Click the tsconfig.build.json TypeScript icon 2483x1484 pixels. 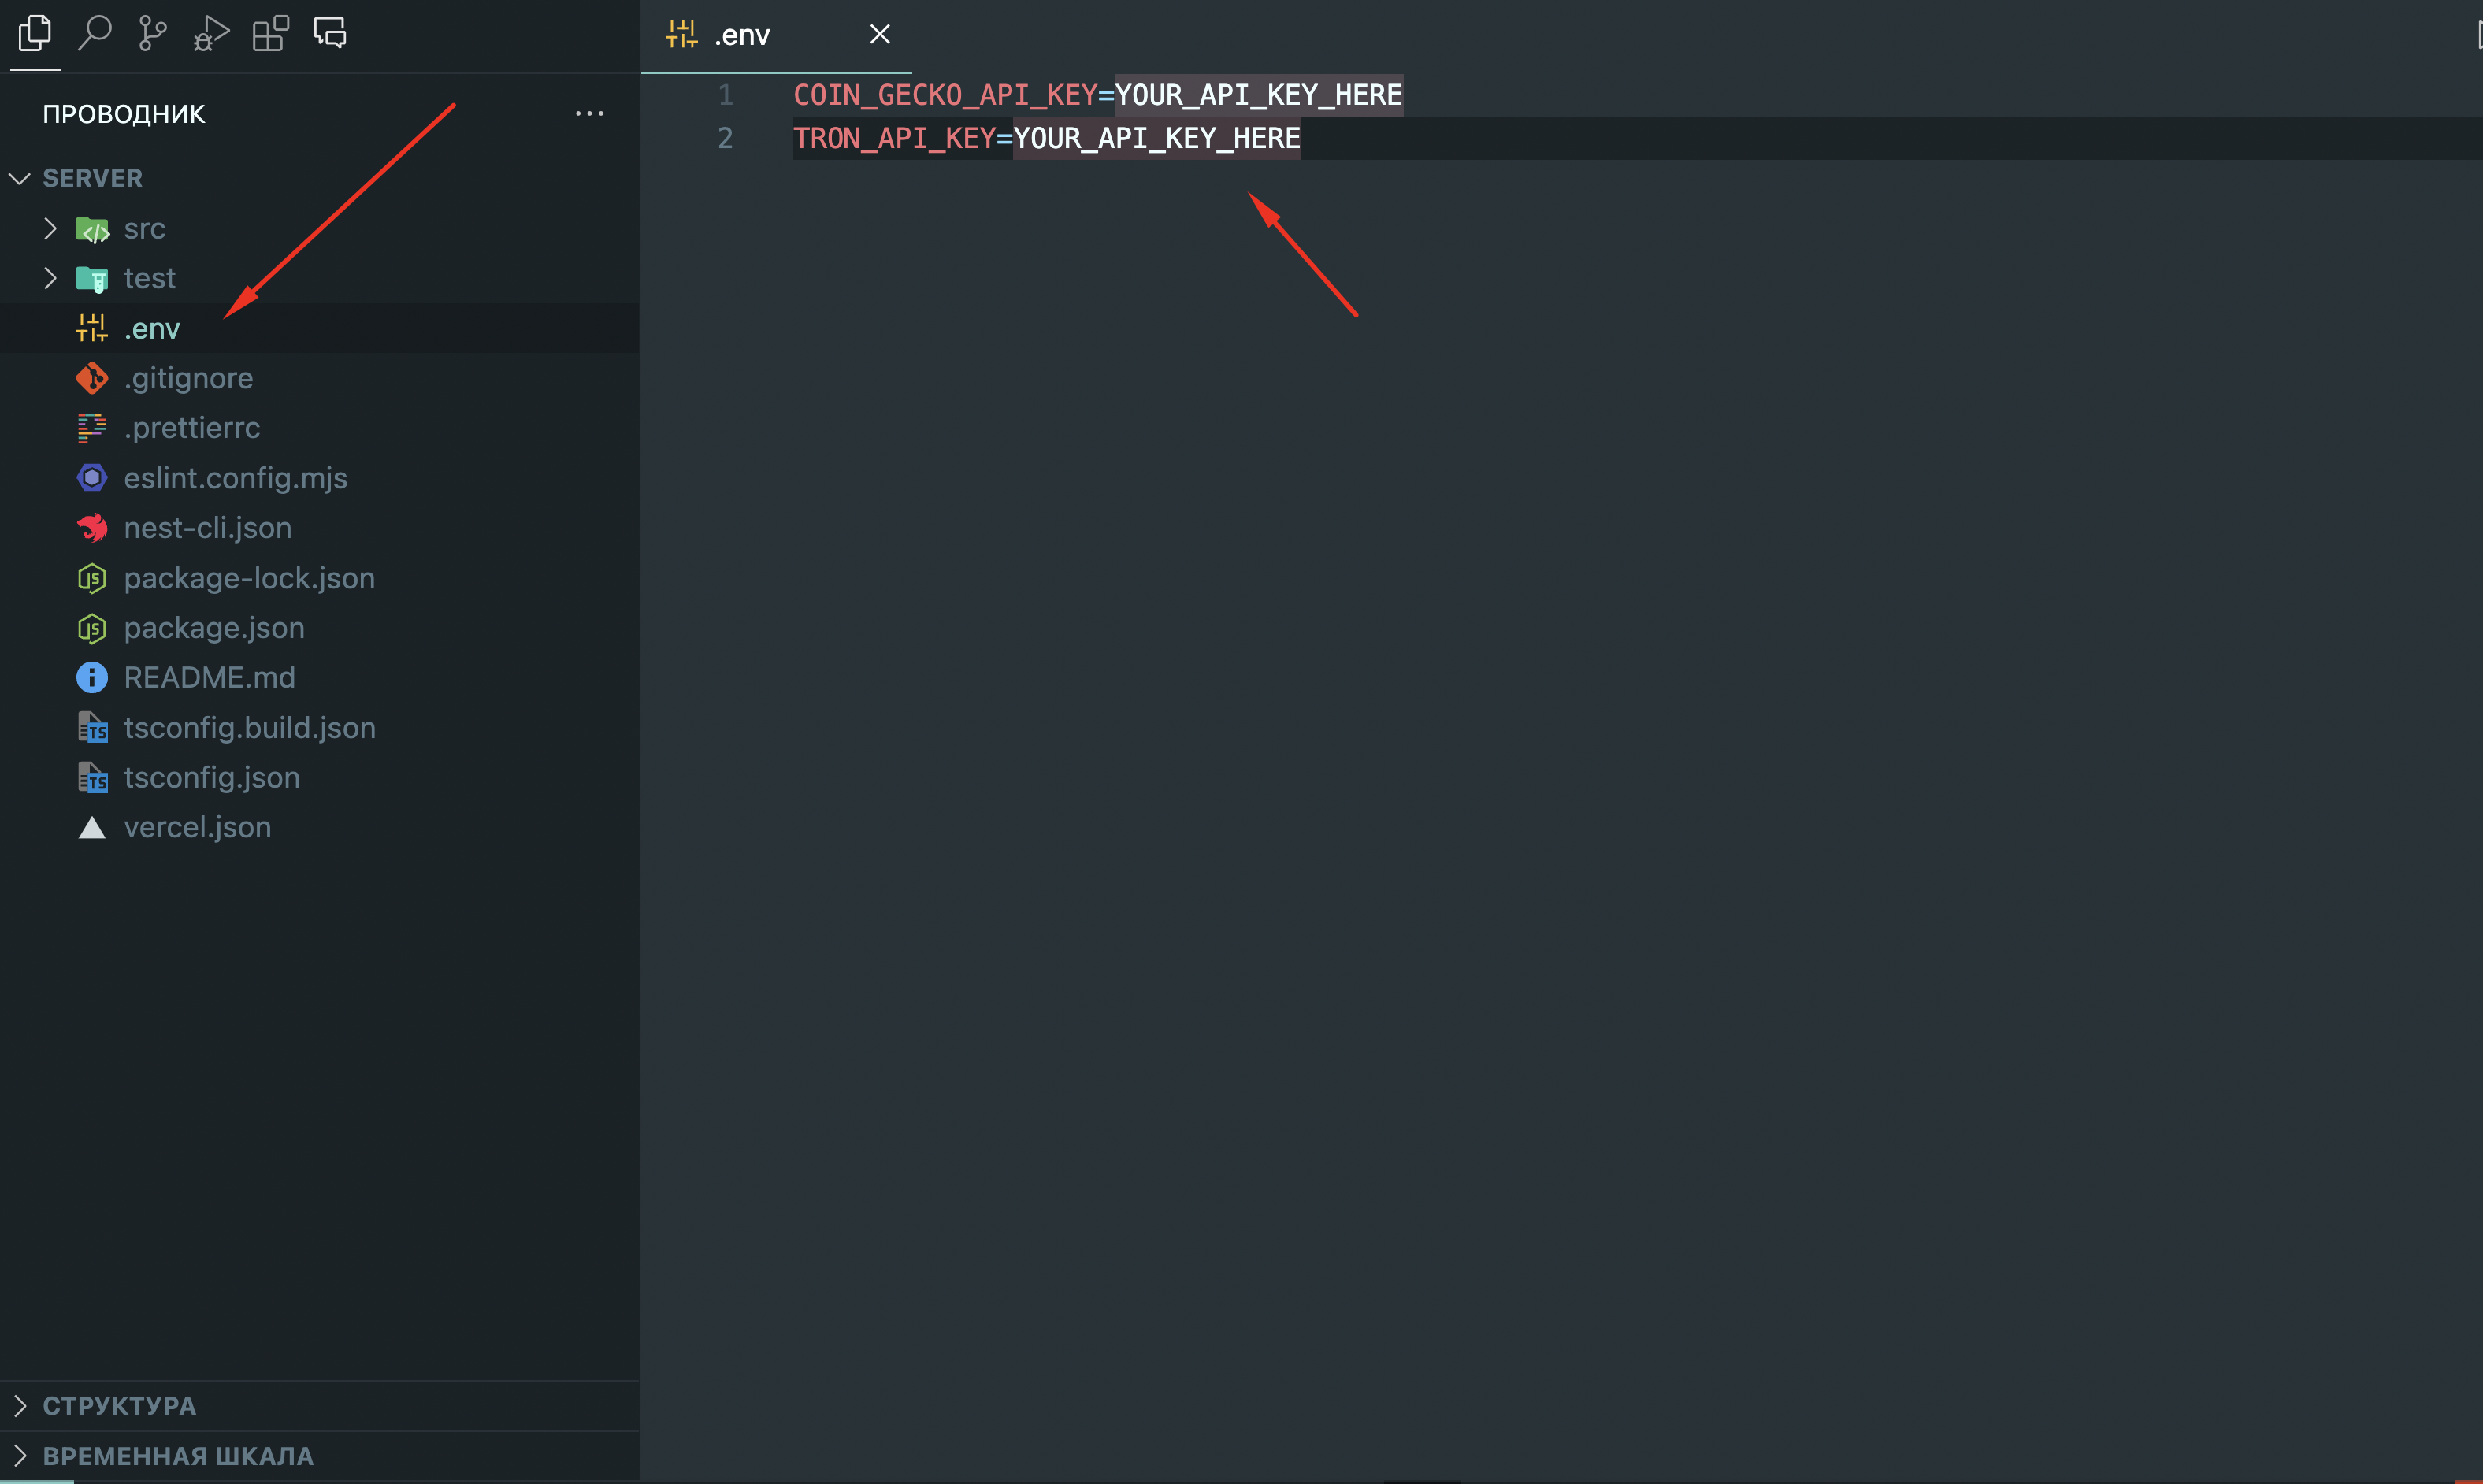pyautogui.click(x=92, y=727)
